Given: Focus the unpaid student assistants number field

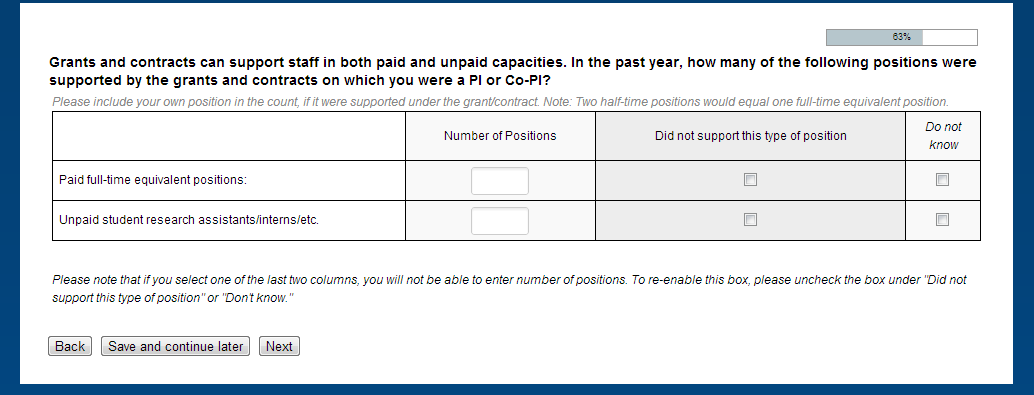Looking at the screenshot, I should [500, 221].
